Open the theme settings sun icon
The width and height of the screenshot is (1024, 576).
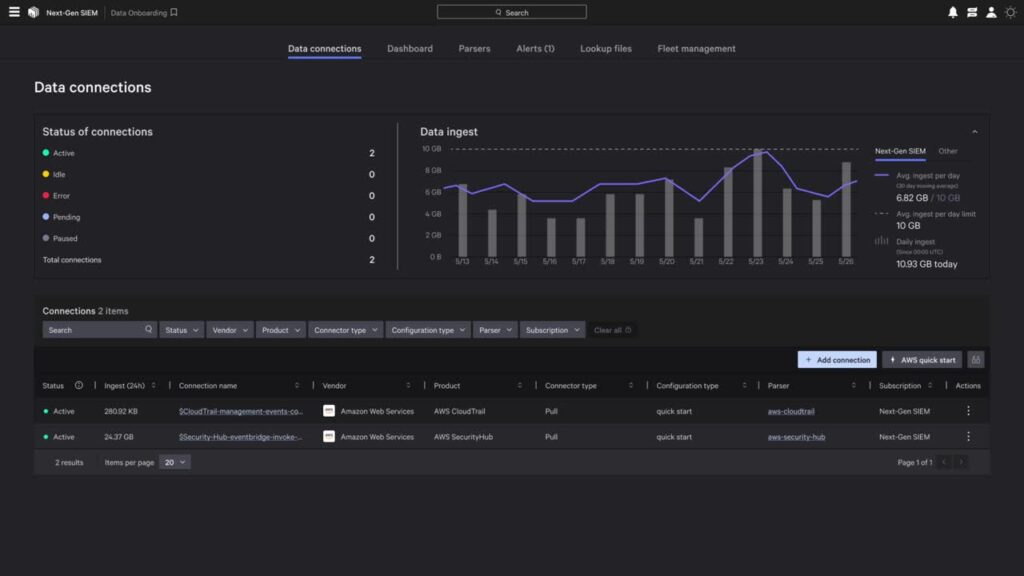pos(1009,11)
